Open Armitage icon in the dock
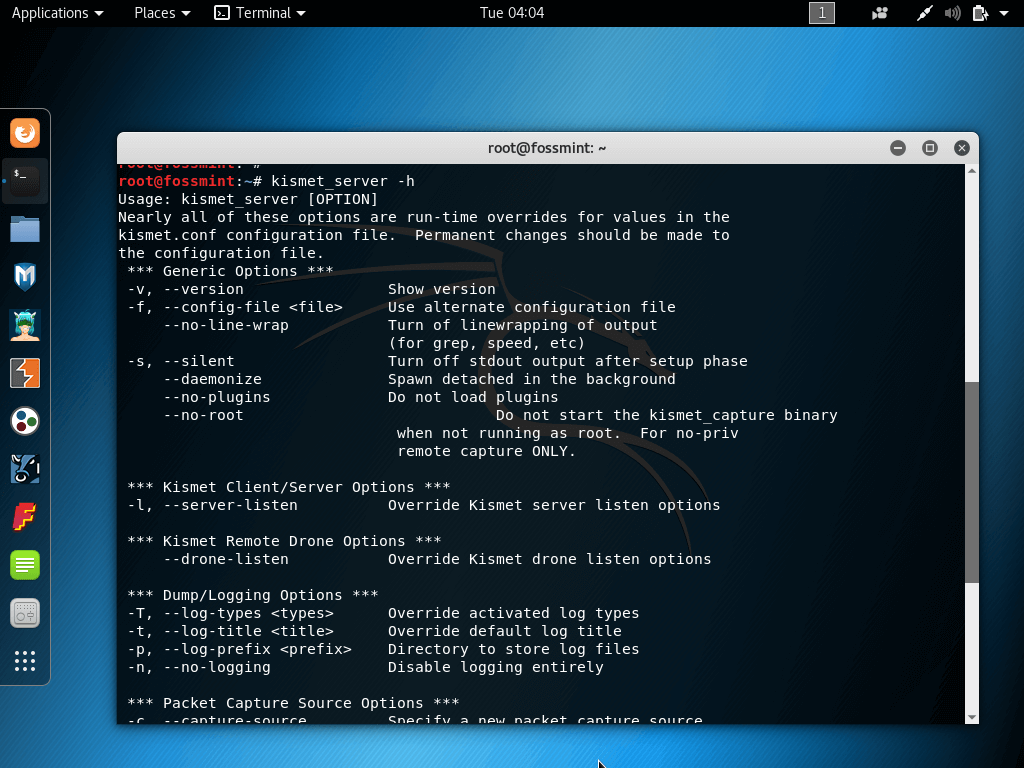Image resolution: width=1024 pixels, height=768 pixels. click(x=25, y=325)
